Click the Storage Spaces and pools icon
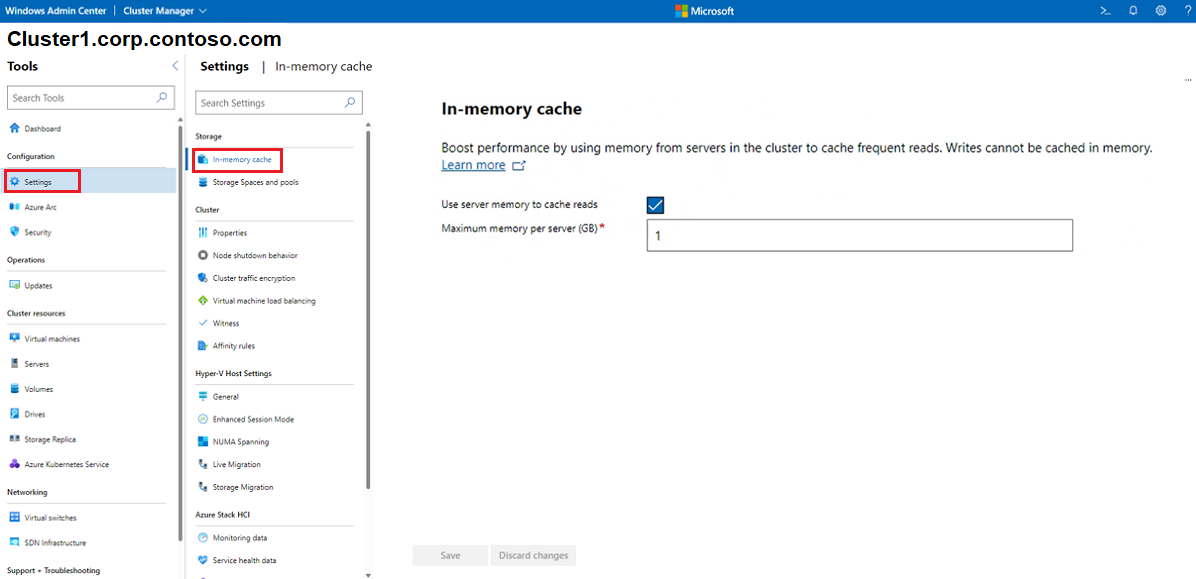 202,183
